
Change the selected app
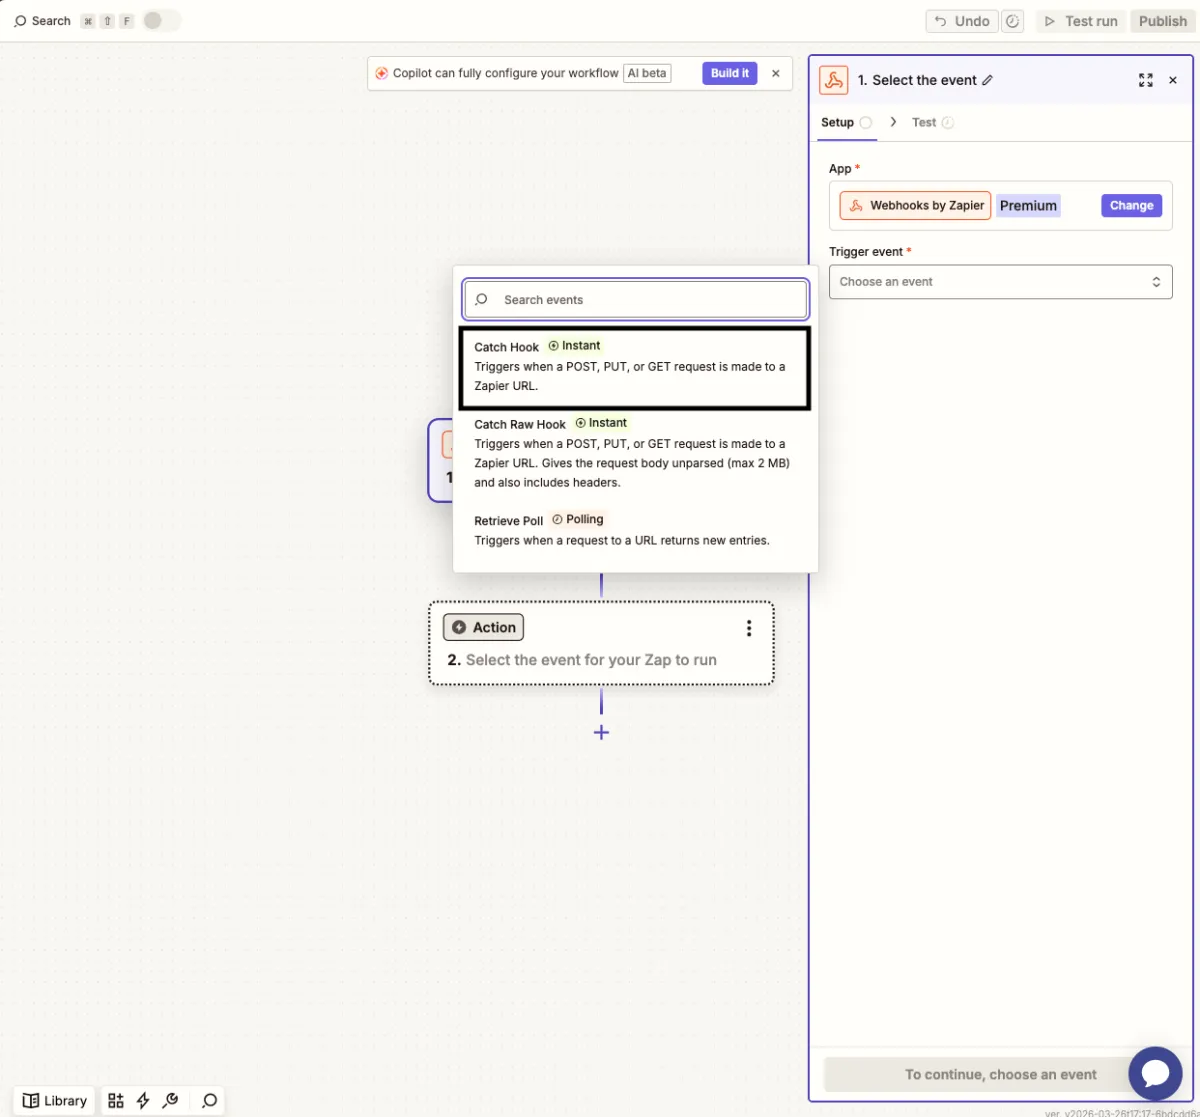click(1131, 205)
